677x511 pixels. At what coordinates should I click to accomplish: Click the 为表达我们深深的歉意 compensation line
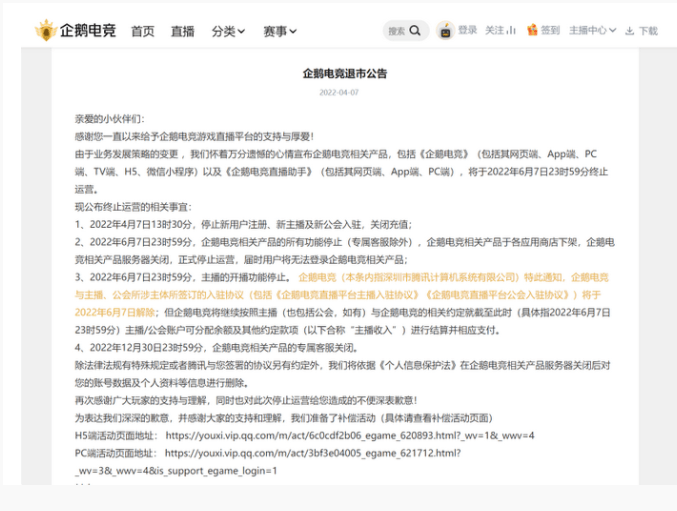pos(284,418)
